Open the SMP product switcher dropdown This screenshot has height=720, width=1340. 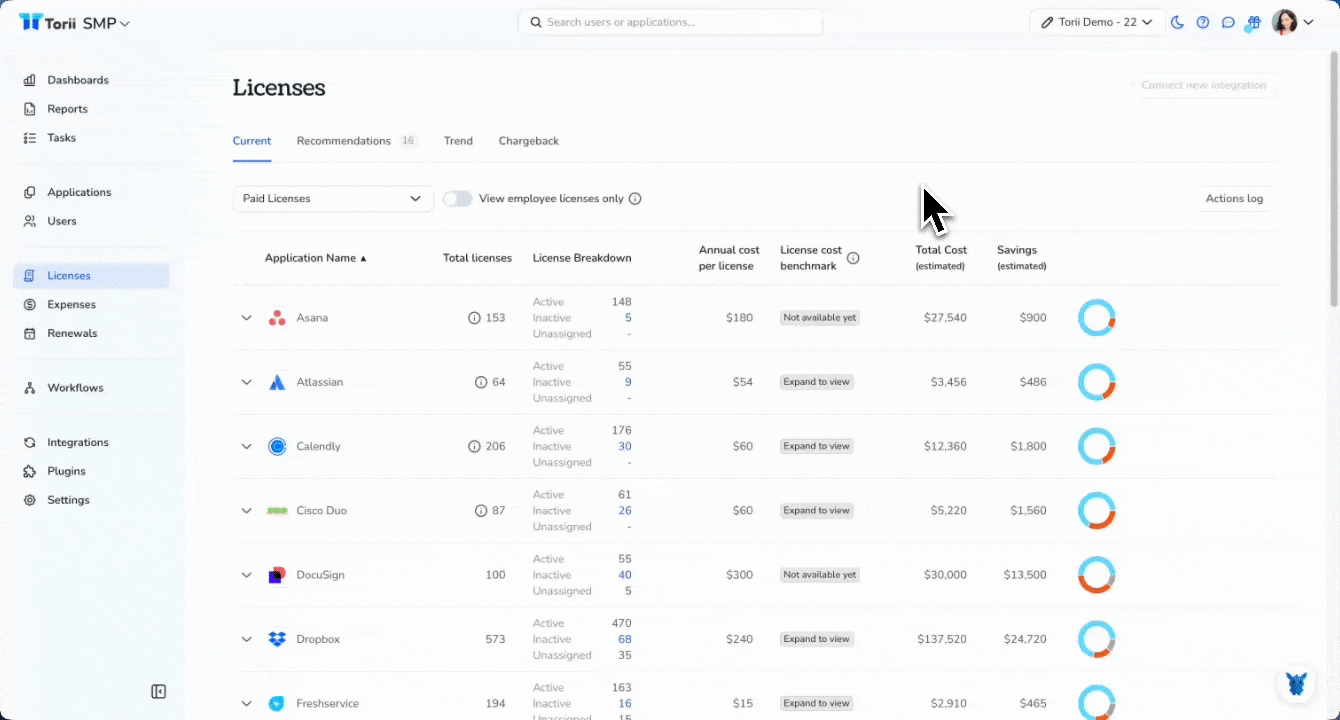(x=106, y=23)
